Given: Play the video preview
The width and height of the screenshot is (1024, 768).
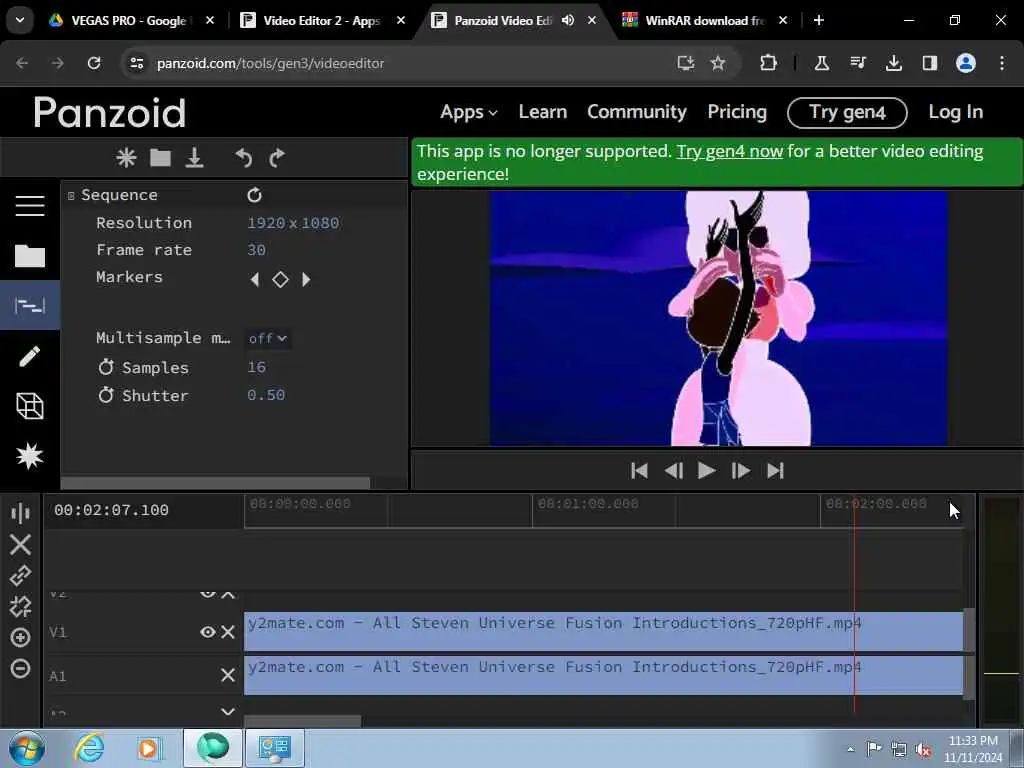Looking at the screenshot, I should pos(706,470).
